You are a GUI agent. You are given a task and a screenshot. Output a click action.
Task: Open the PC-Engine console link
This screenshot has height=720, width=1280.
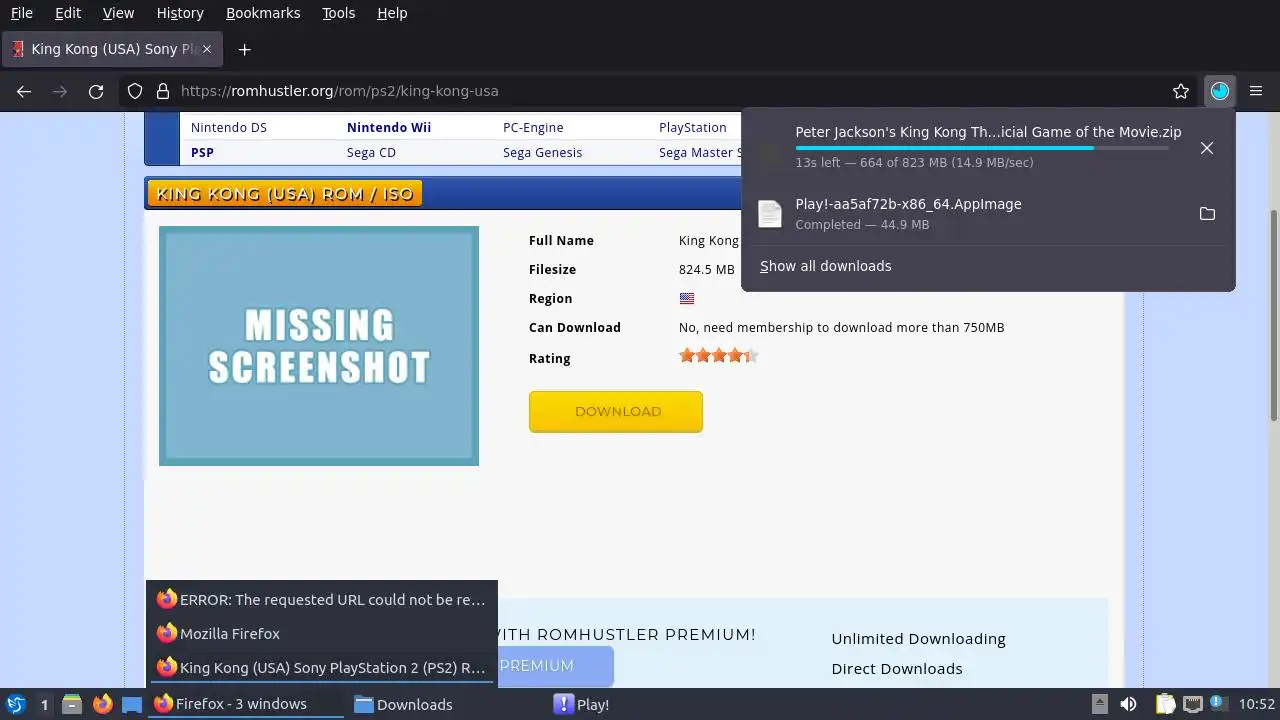pos(533,127)
